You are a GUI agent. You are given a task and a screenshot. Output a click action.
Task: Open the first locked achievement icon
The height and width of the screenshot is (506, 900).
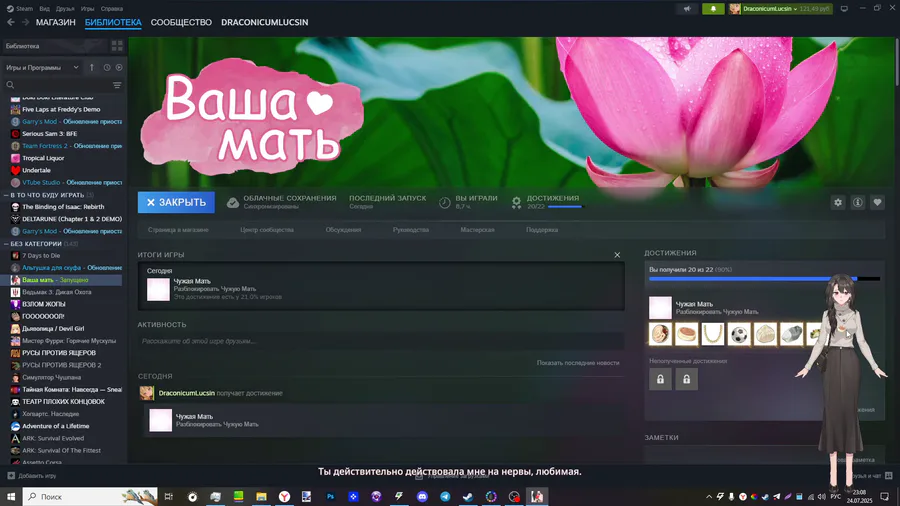[x=660, y=379]
